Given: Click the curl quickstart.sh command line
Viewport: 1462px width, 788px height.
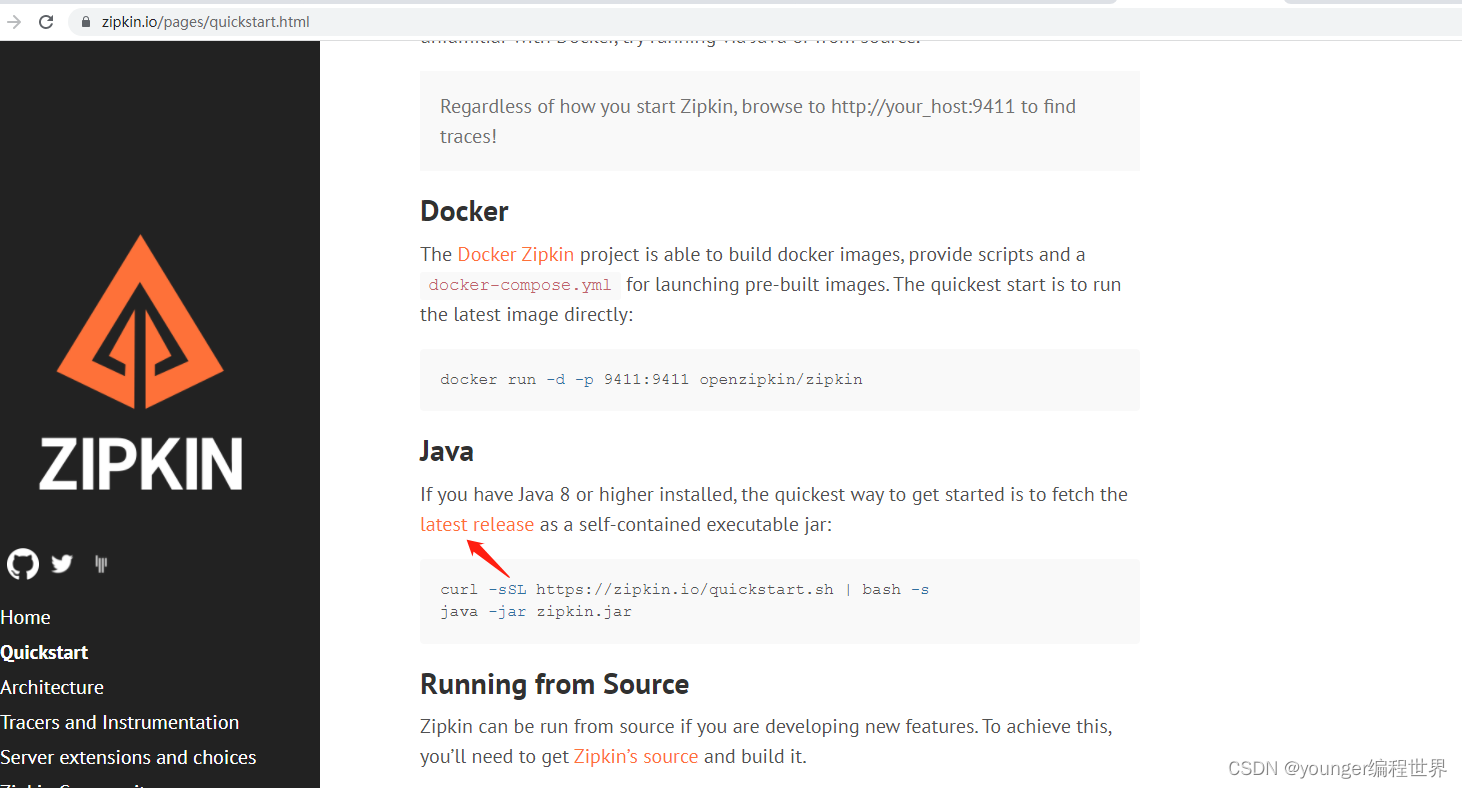Looking at the screenshot, I should coord(685,589).
